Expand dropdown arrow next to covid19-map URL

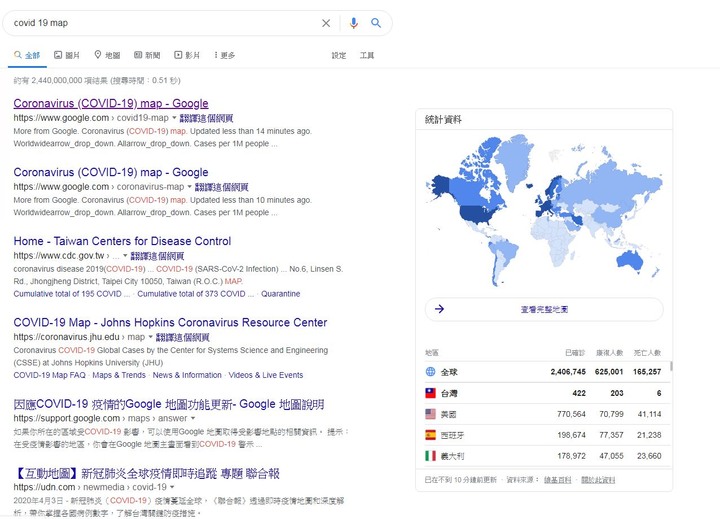[174, 118]
